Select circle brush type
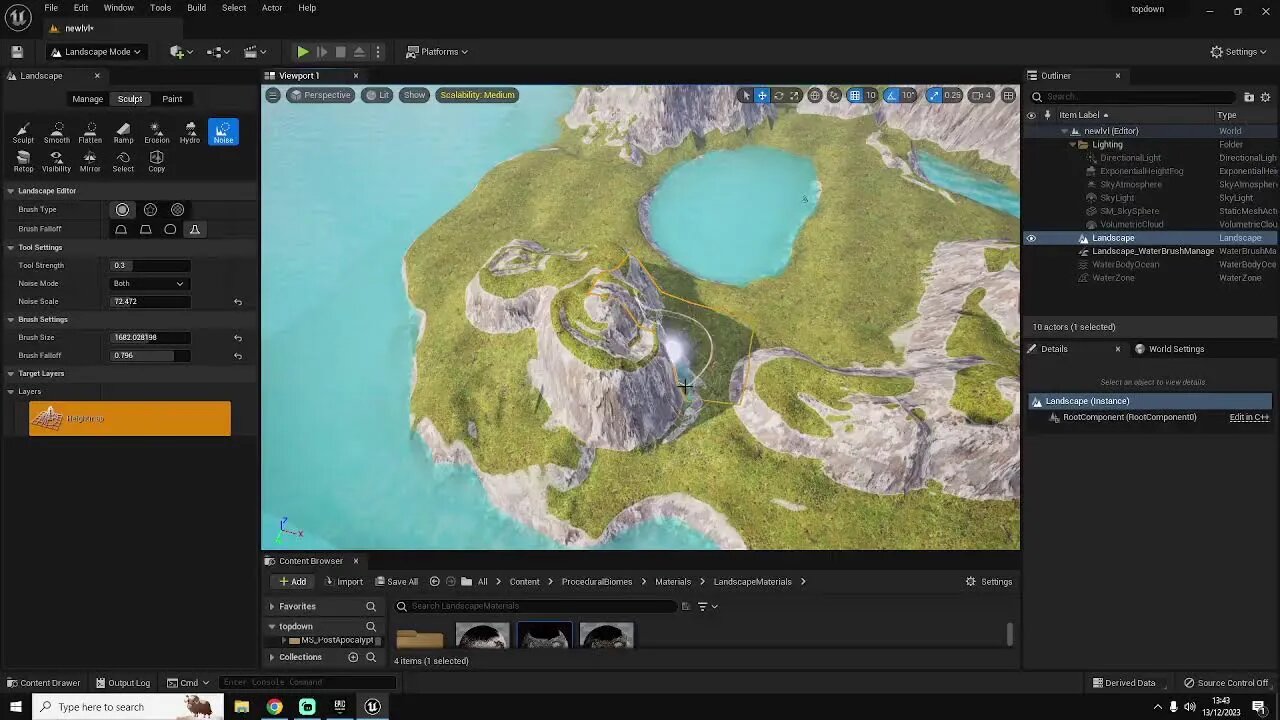Viewport: 1280px width, 720px height. [x=122, y=210]
